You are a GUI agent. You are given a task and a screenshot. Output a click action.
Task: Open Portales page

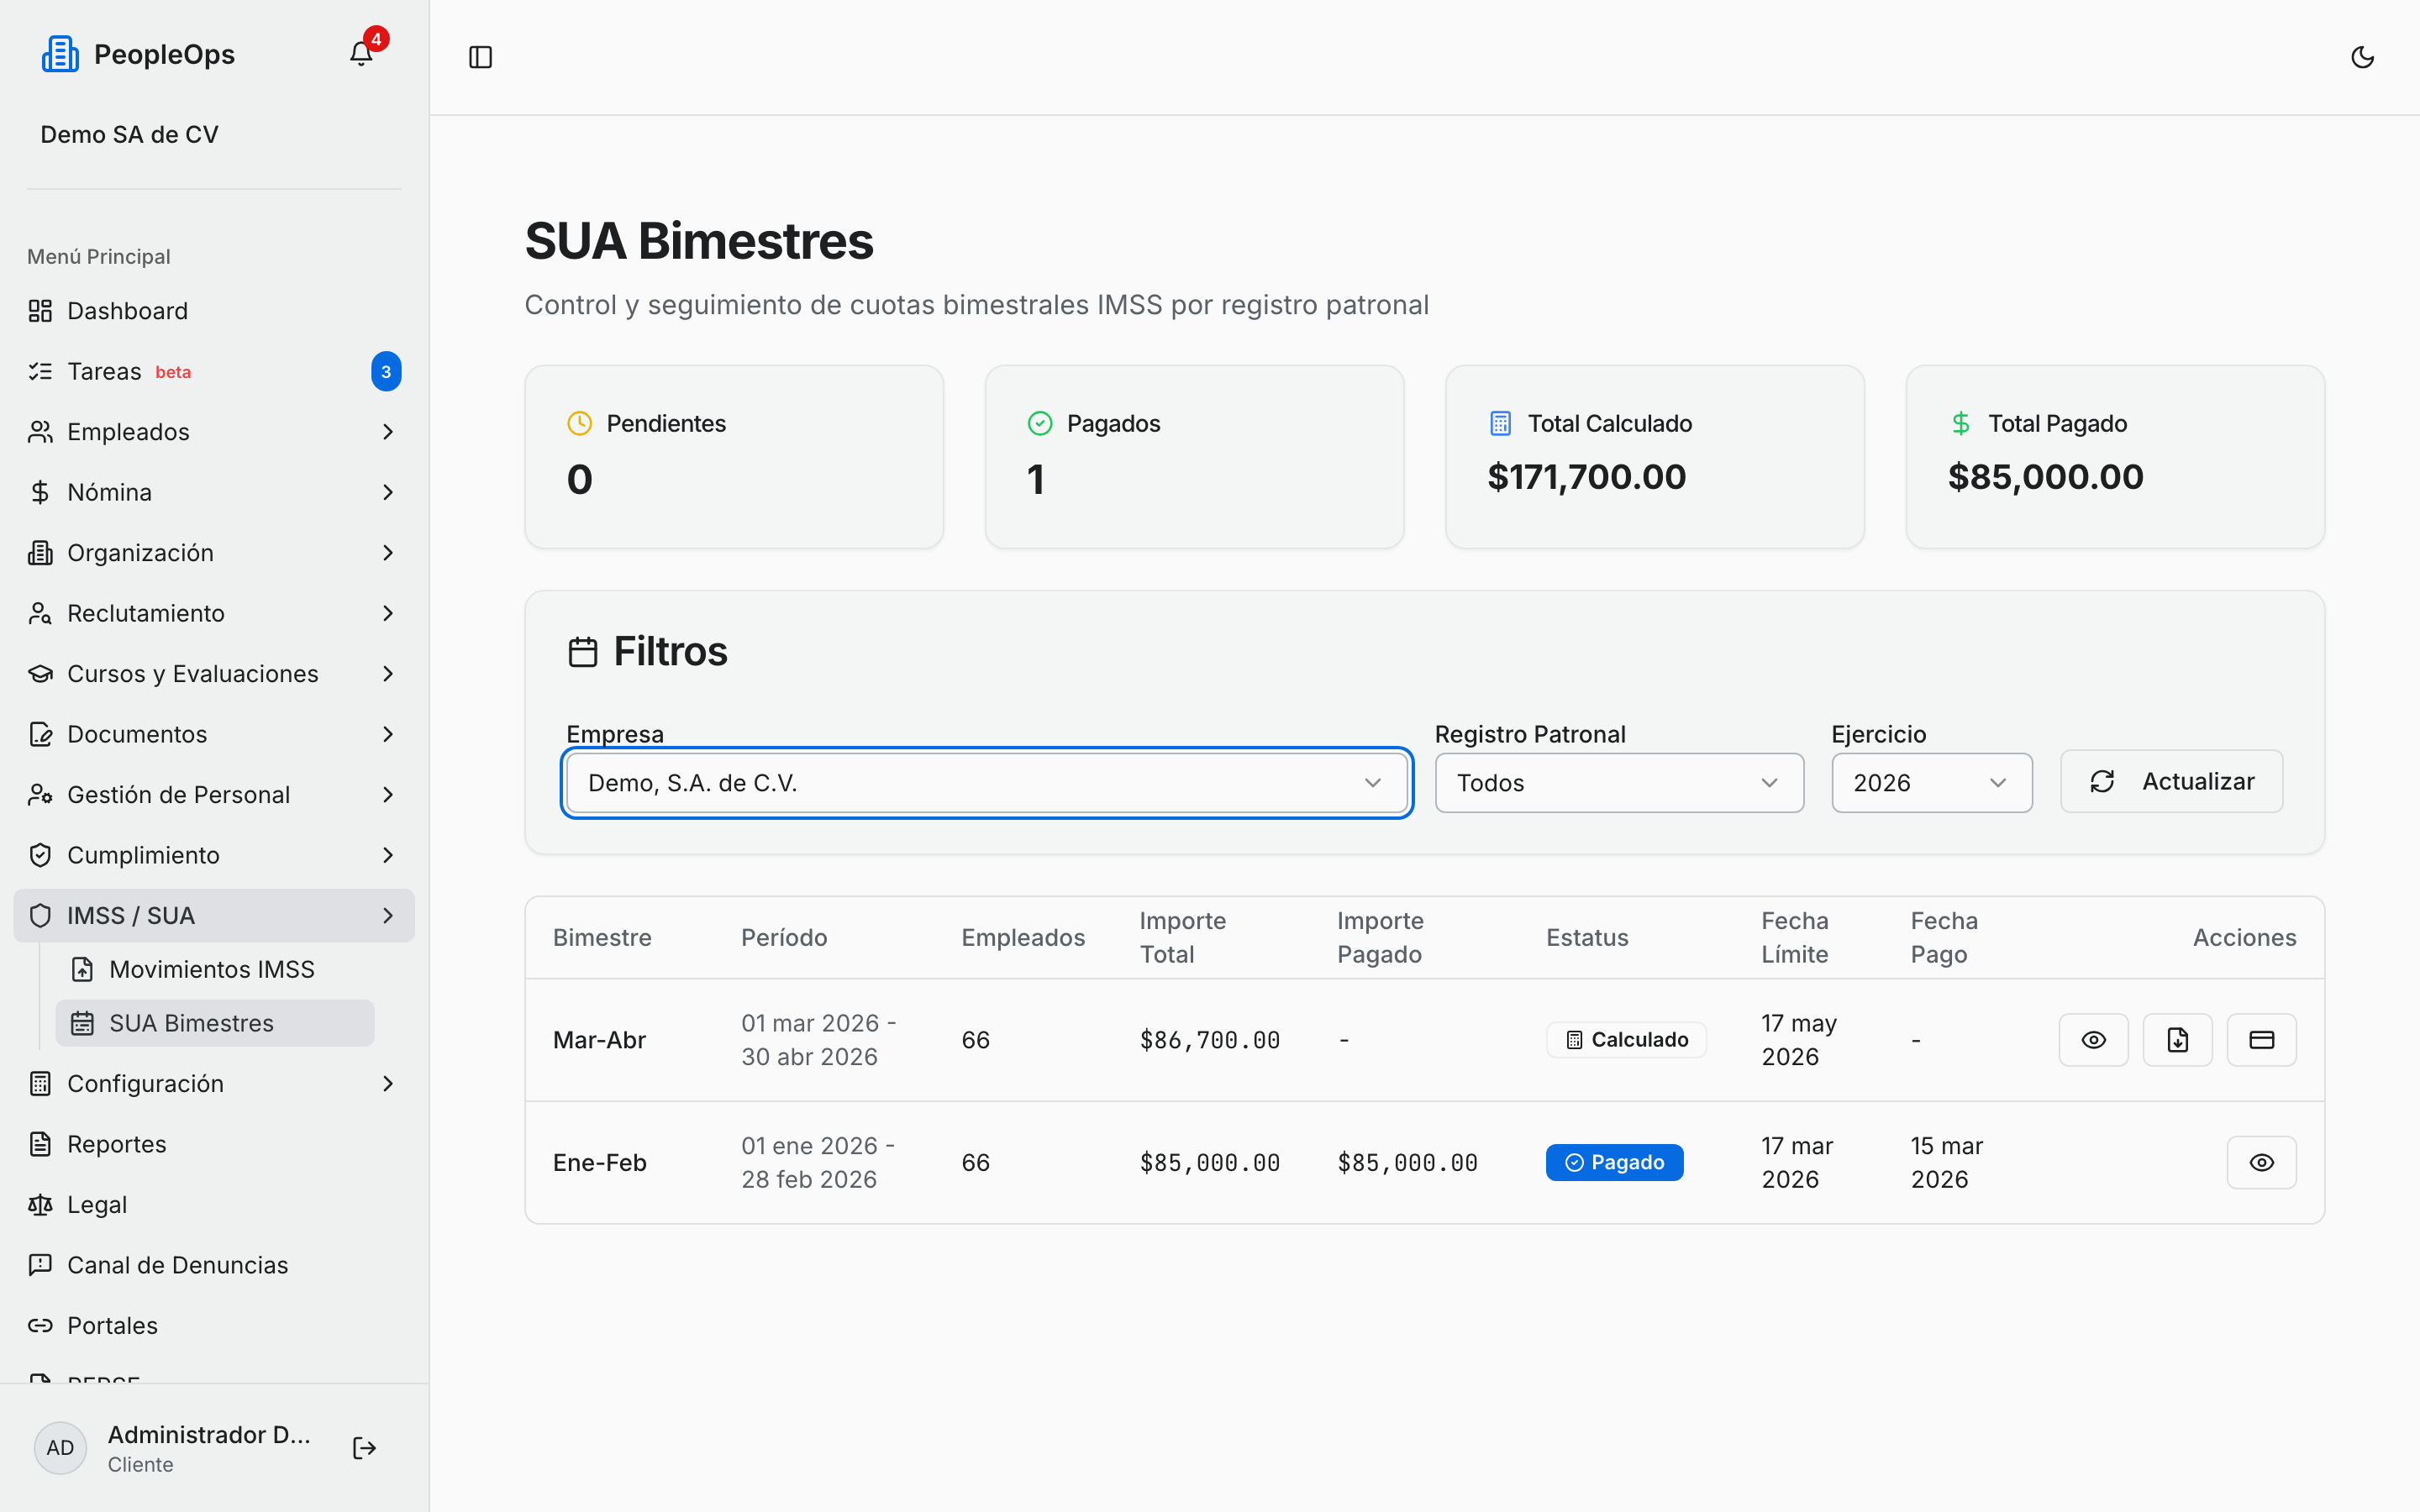coord(214,1326)
